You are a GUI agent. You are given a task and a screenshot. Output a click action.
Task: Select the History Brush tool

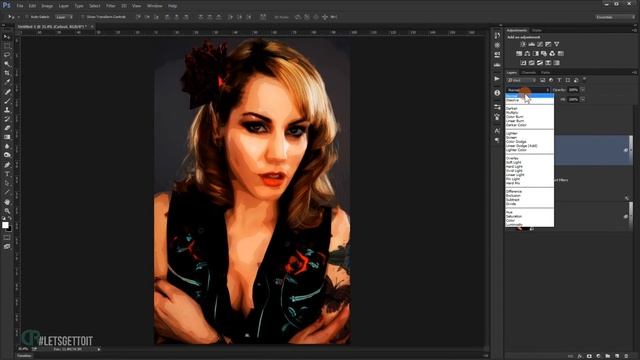click(7, 119)
